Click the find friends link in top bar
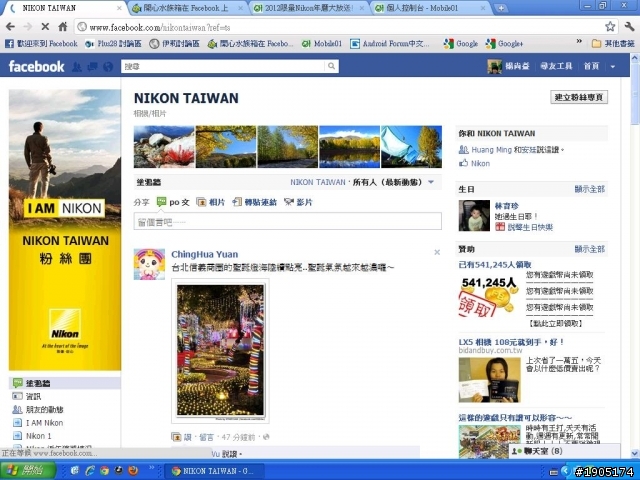This screenshot has height=480, width=640. point(556,66)
